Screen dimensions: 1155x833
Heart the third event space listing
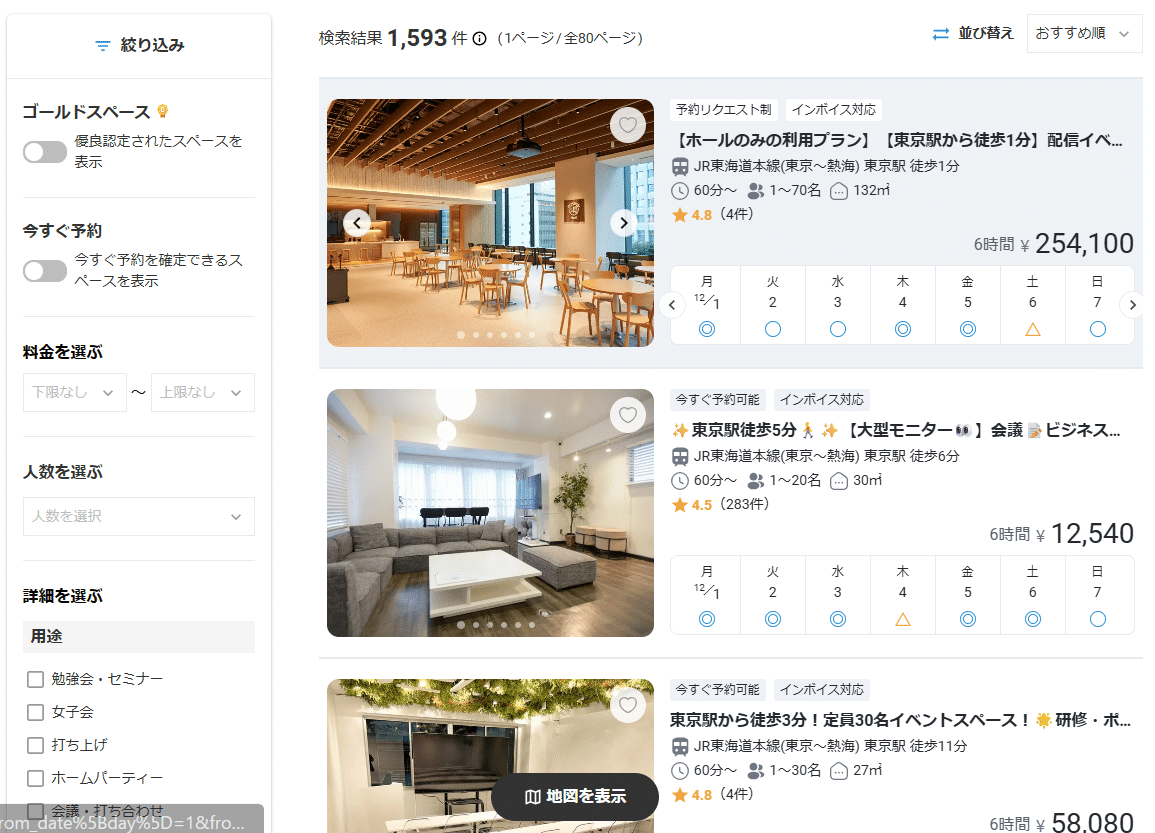click(627, 705)
